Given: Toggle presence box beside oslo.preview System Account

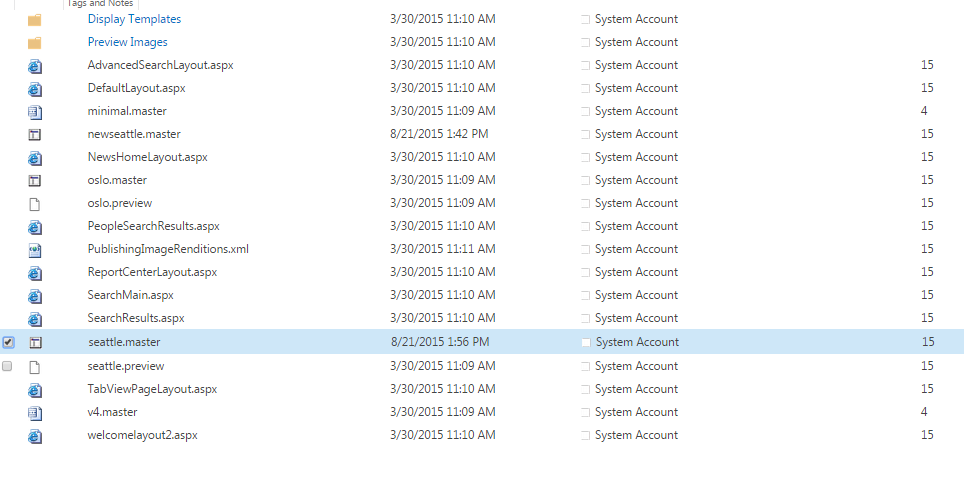Looking at the screenshot, I should pos(585,204).
